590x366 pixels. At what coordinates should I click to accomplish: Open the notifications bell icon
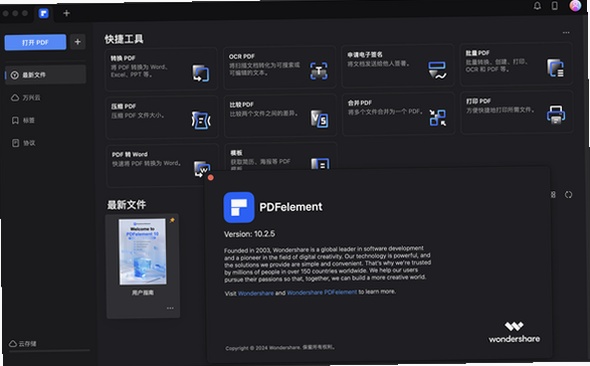pyautogui.click(x=537, y=6)
